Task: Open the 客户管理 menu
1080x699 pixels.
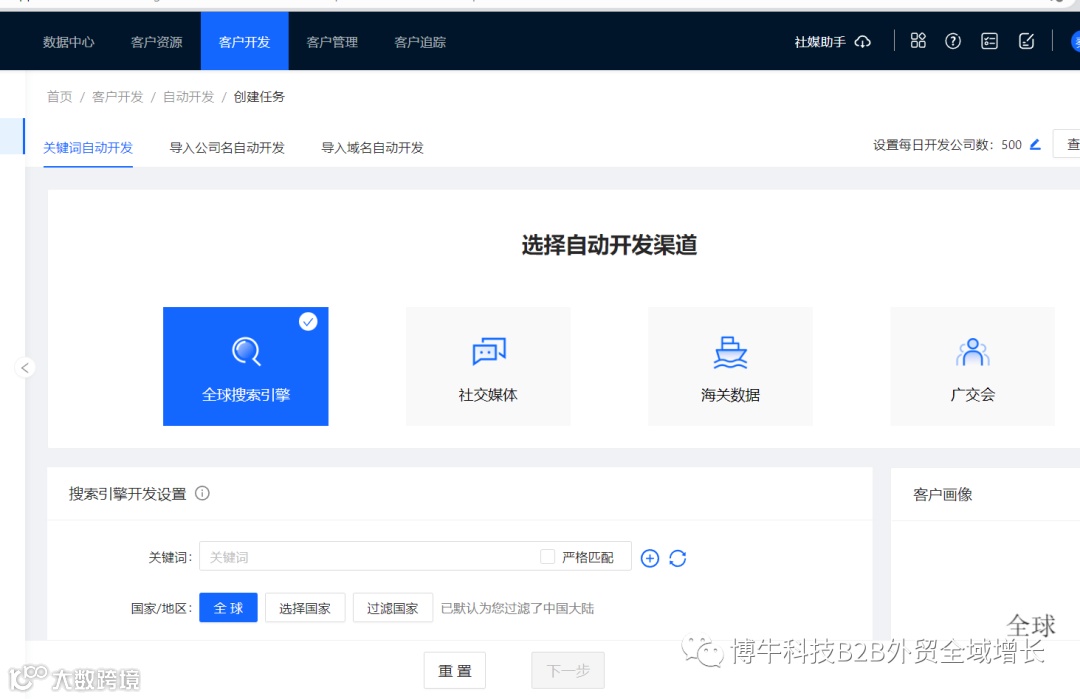Action: [x=332, y=42]
